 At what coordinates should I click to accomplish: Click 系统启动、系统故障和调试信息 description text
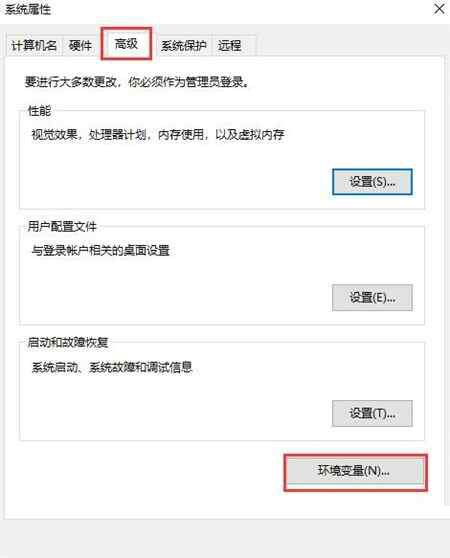(112, 367)
